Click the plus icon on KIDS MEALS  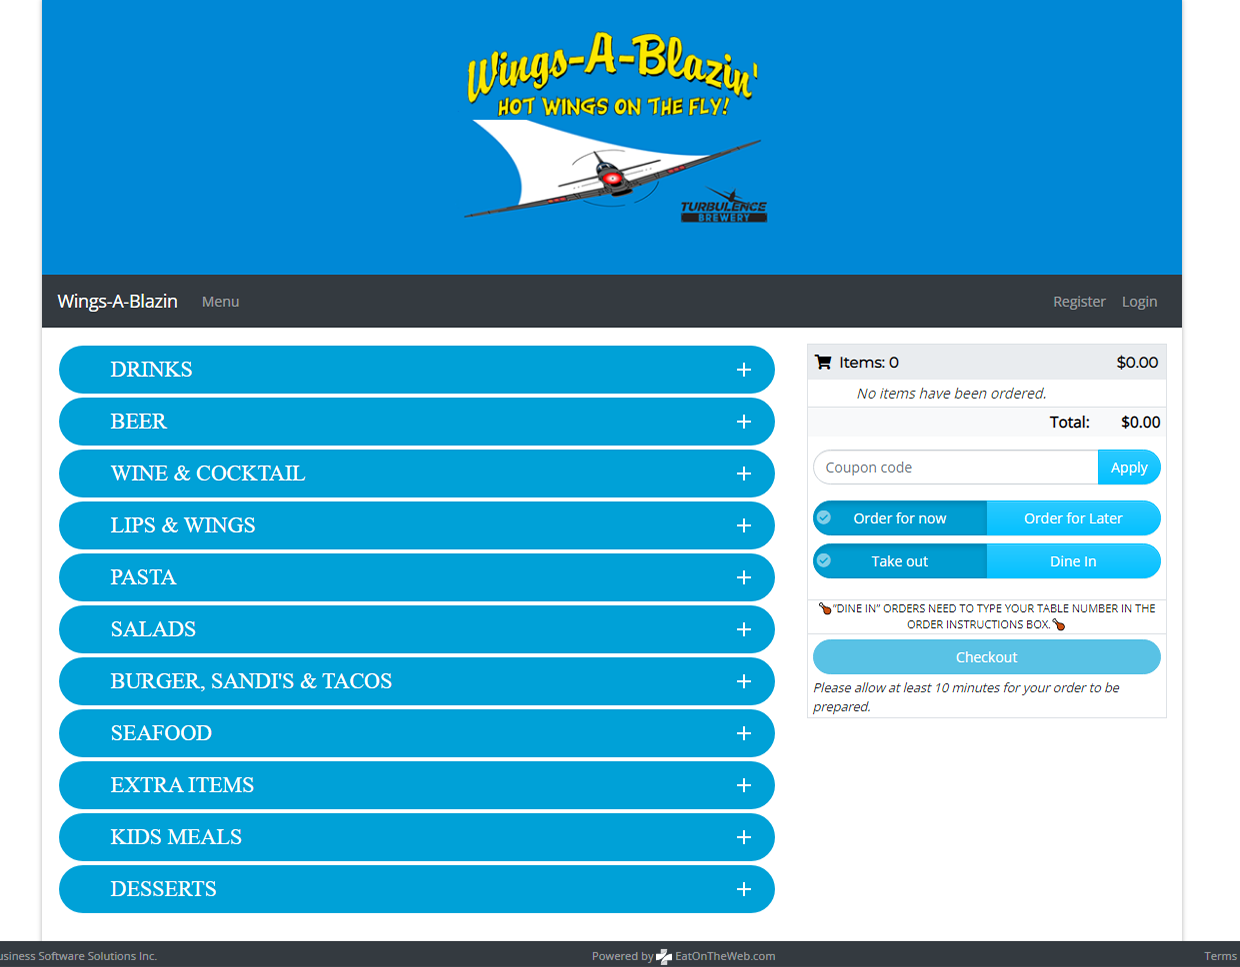pyautogui.click(x=744, y=838)
